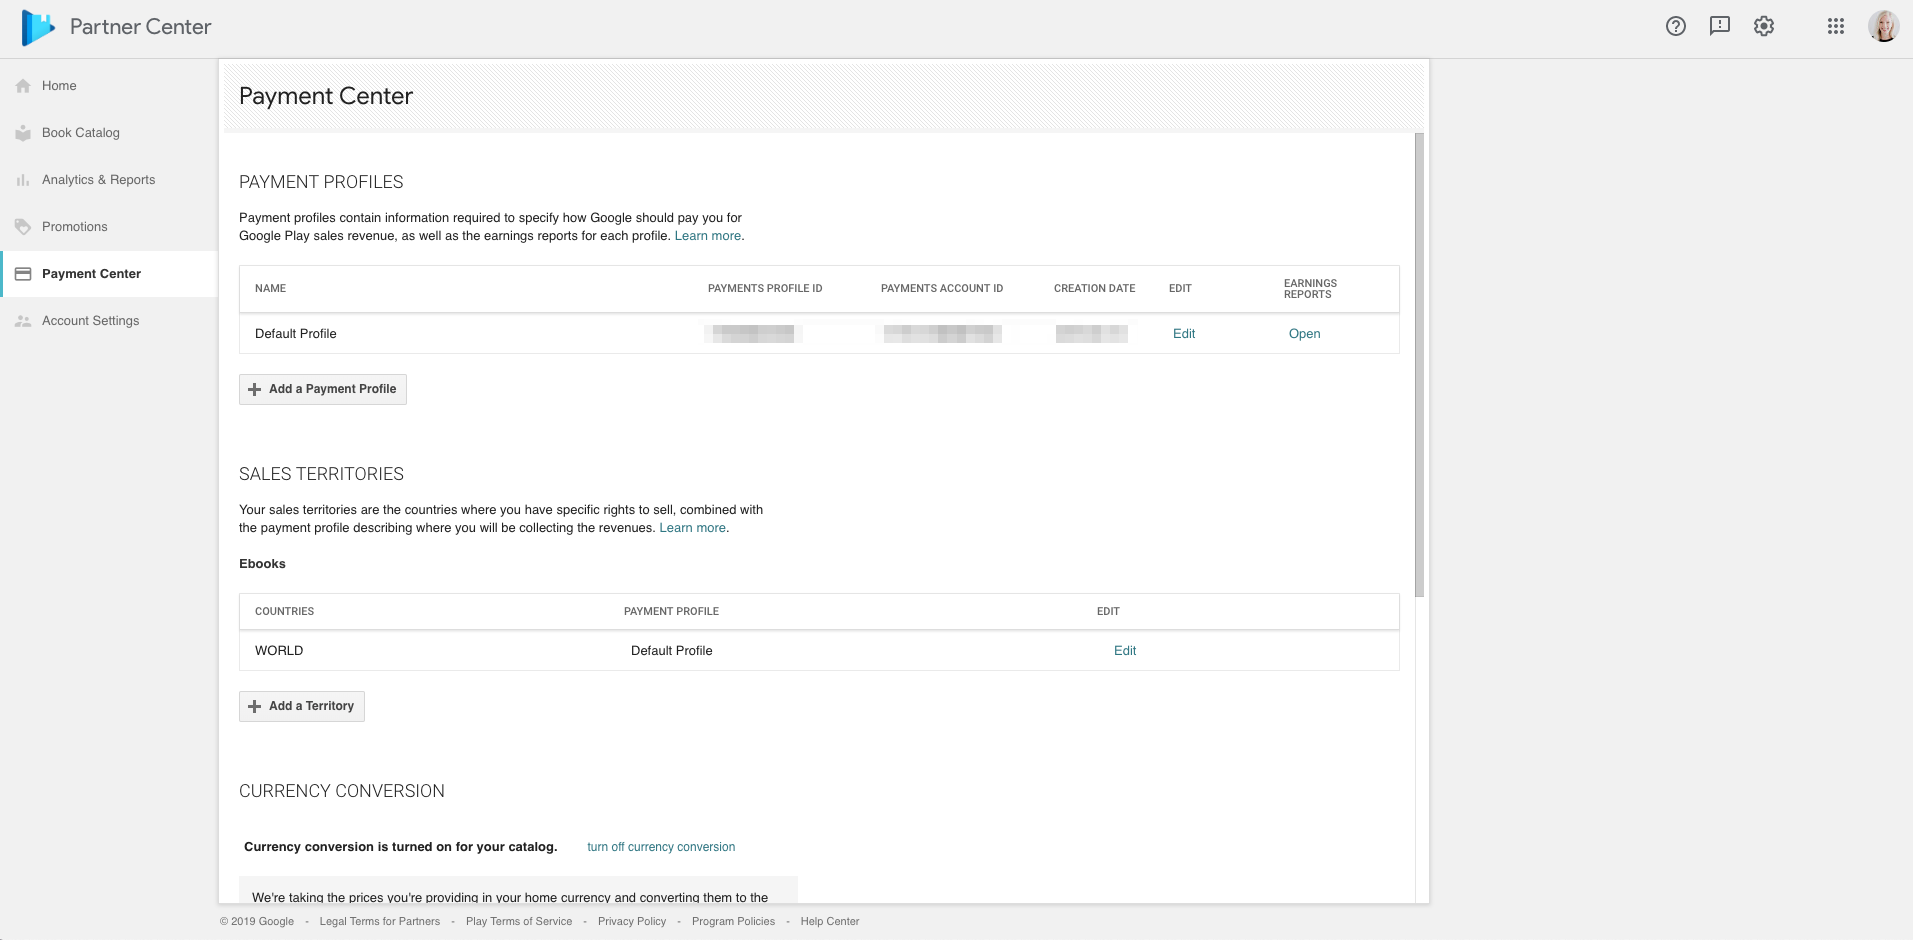The height and width of the screenshot is (940, 1913).
Task: Click the Payment Center card icon
Action: click(23, 274)
